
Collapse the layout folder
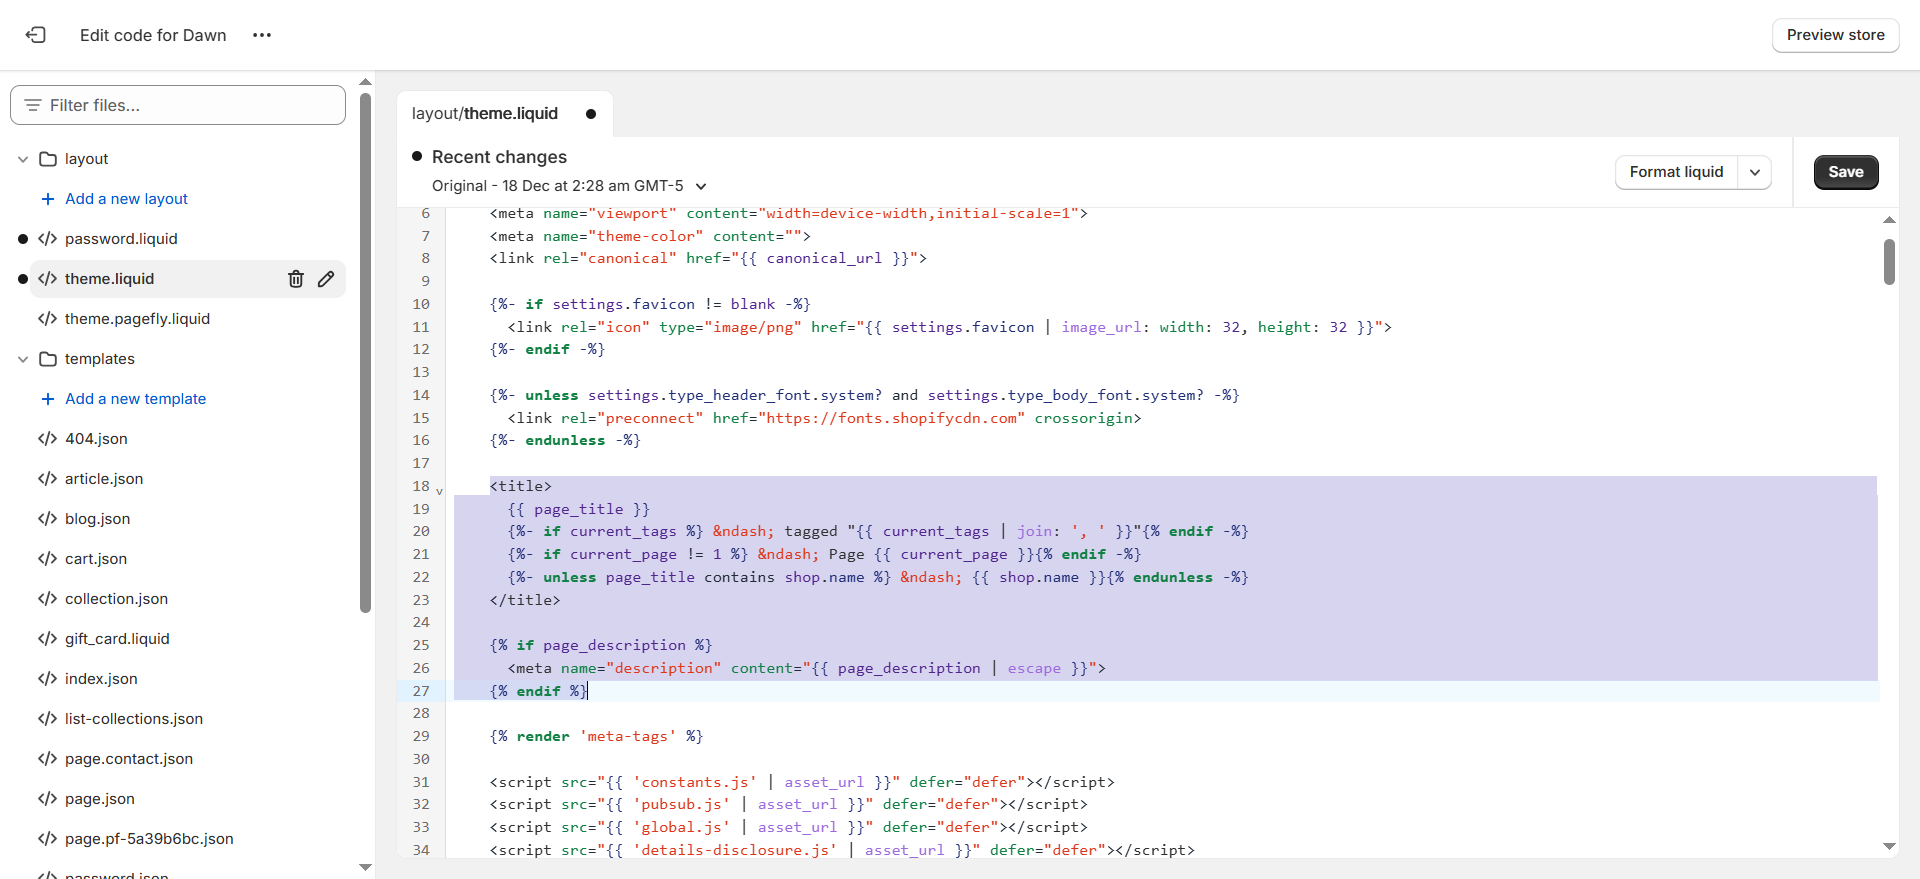pyautogui.click(x=23, y=159)
